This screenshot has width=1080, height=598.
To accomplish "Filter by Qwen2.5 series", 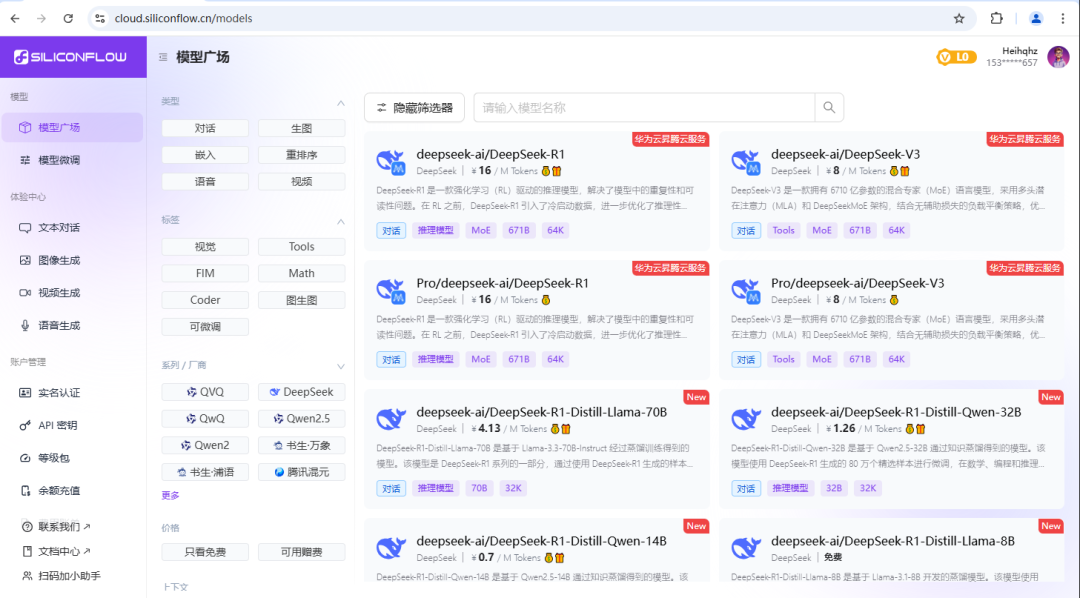I will click(302, 419).
